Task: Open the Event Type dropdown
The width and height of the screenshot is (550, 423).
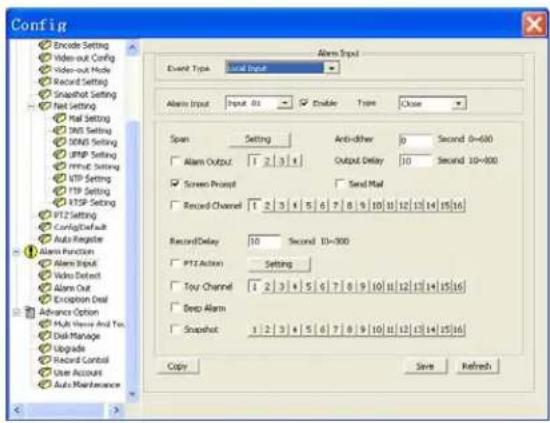Action: pyautogui.click(x=331, y=68)
